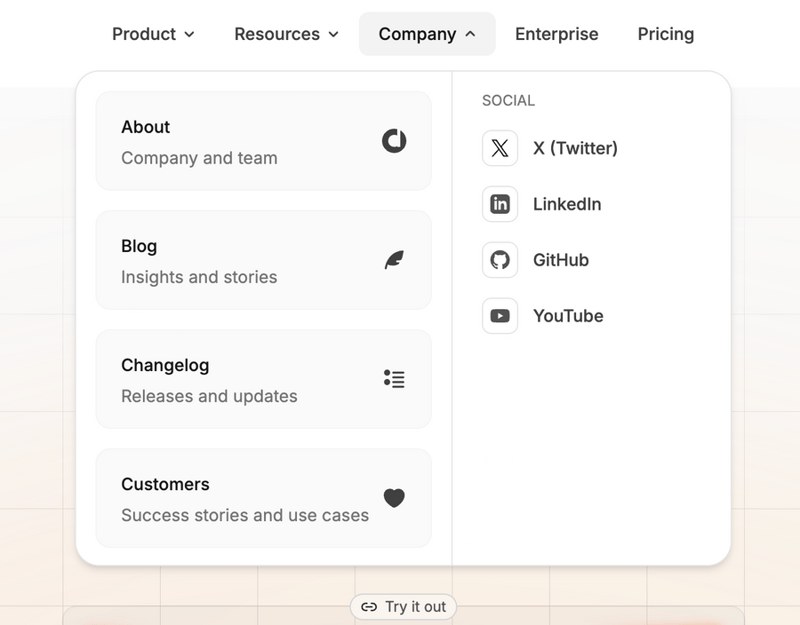Open the Product dropdown

coord(153,33)
